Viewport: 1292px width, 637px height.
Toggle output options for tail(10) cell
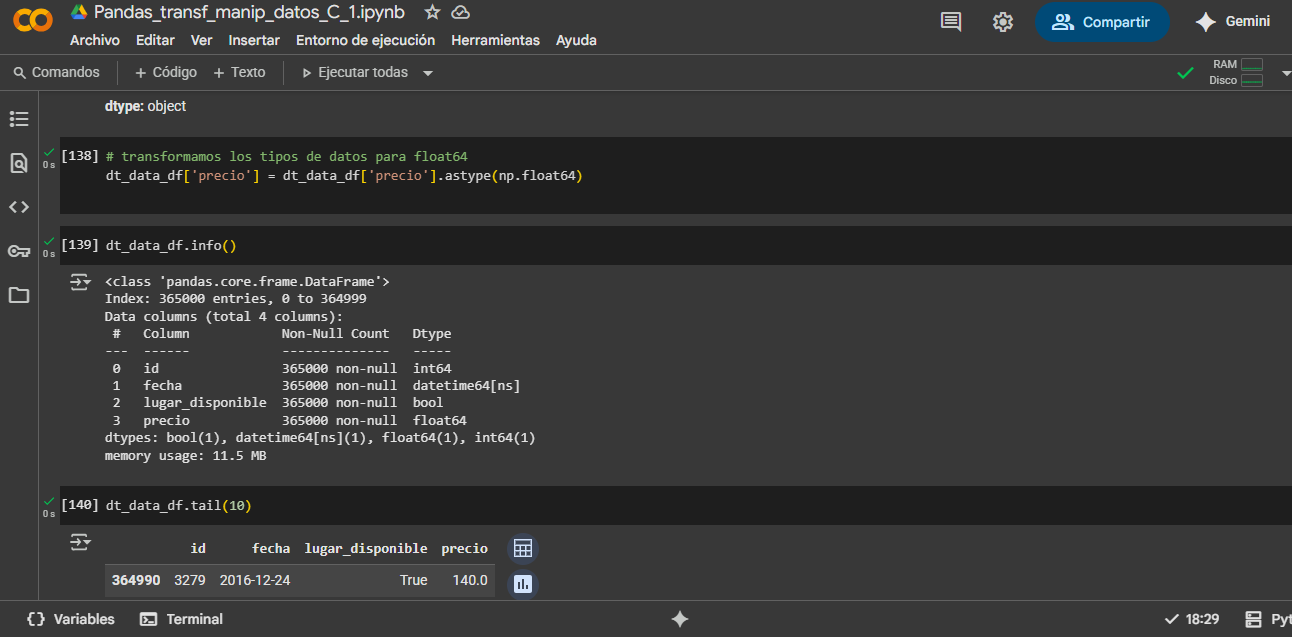[x=80, y=543]
